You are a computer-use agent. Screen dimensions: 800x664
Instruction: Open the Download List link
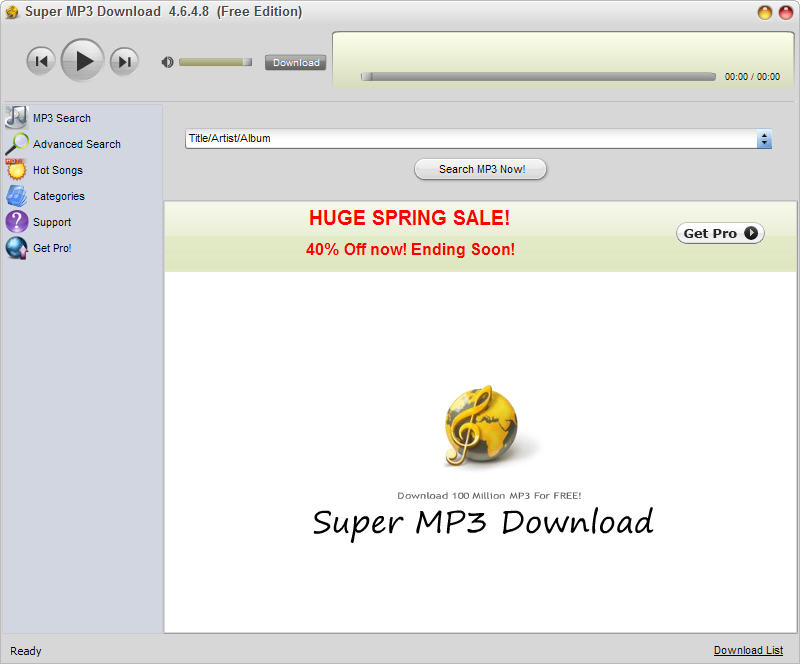(x=748, y=650)
